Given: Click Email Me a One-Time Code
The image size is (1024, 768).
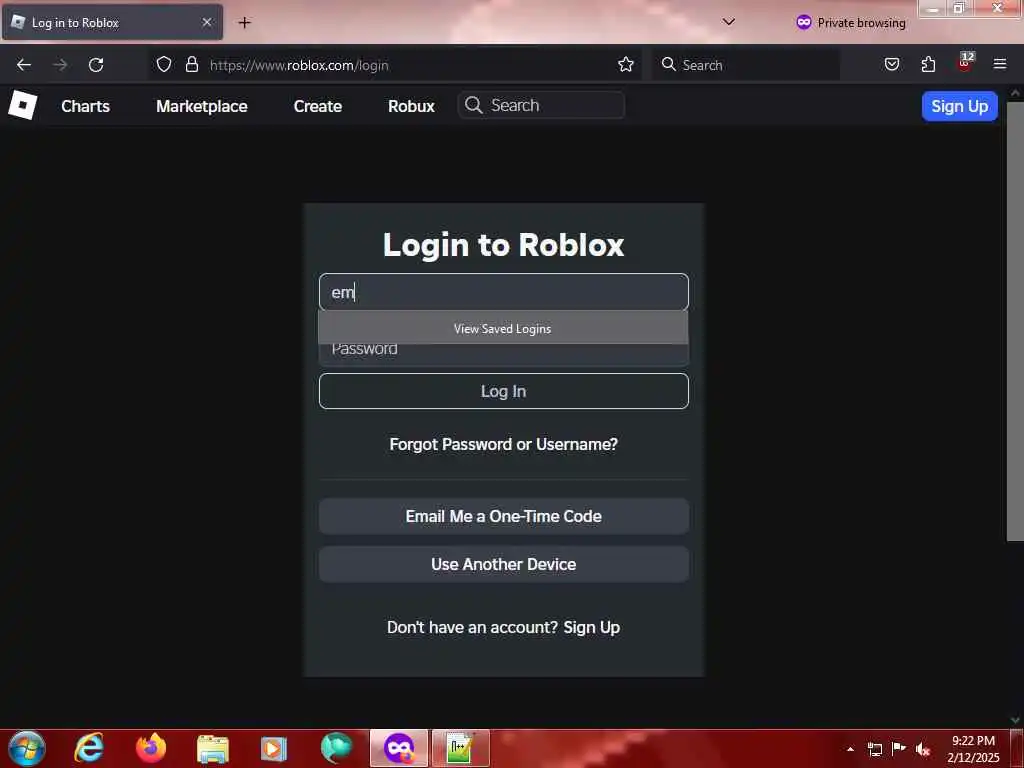Looking at the screenshot, I should coord(504,516).
